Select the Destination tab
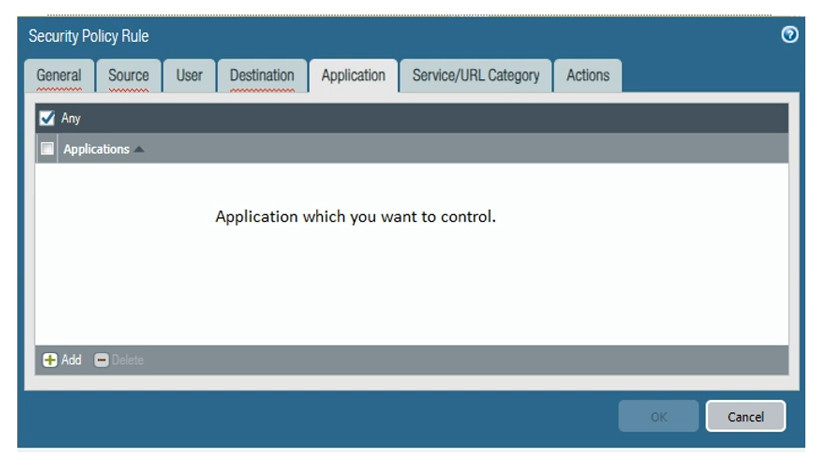Screen dimensions: 823x458 click(x=262, y=76)
